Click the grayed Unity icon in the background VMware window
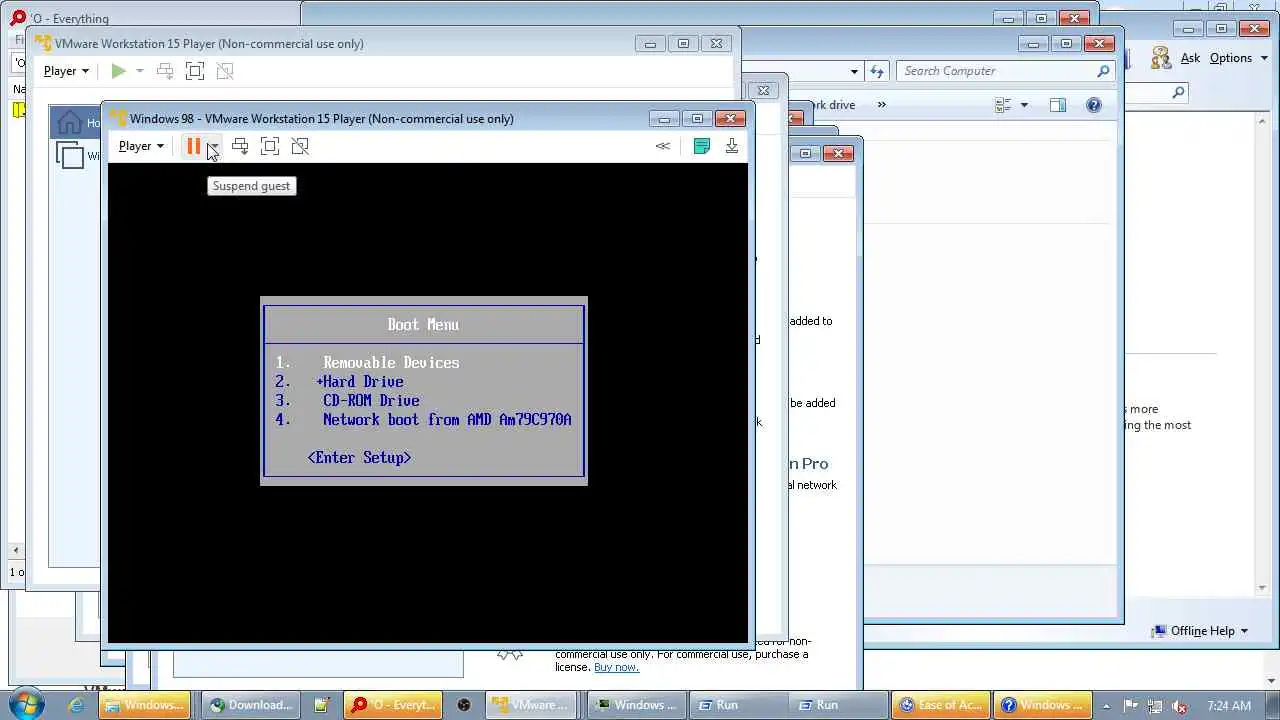The image size is (1280, 720). (225, 71)
